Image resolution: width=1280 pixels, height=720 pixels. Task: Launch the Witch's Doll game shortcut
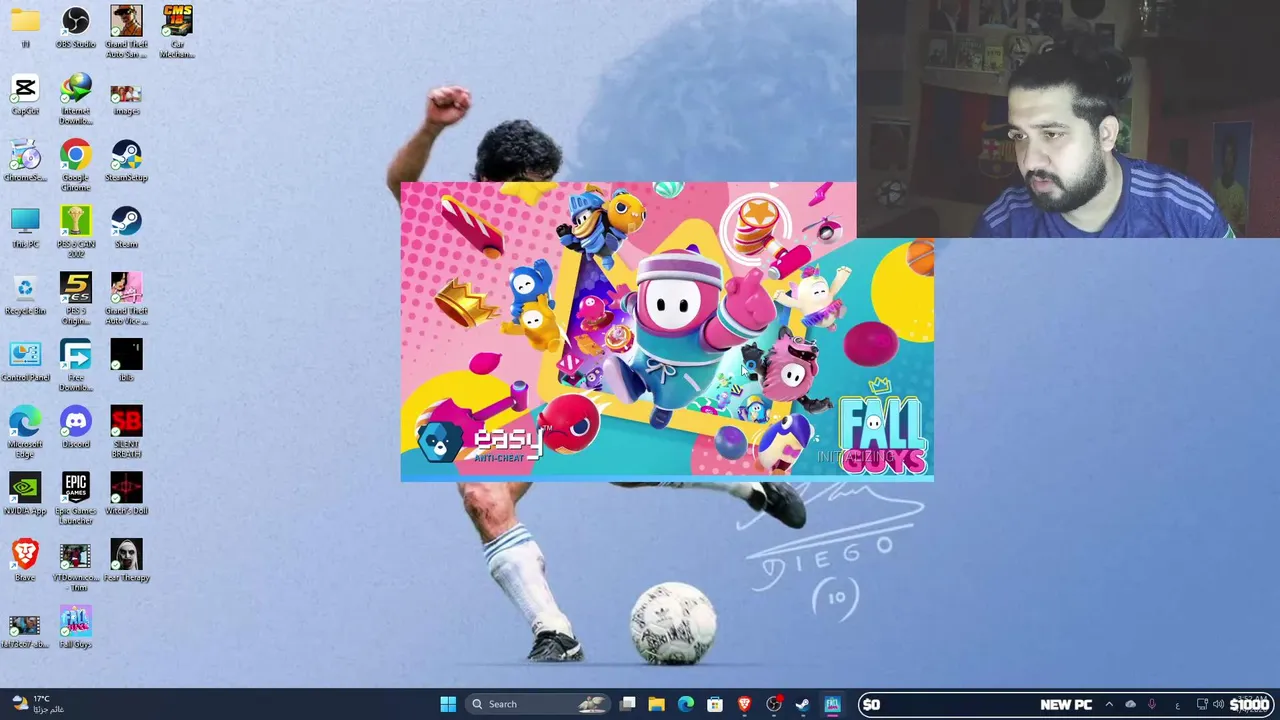click(126, 495)
